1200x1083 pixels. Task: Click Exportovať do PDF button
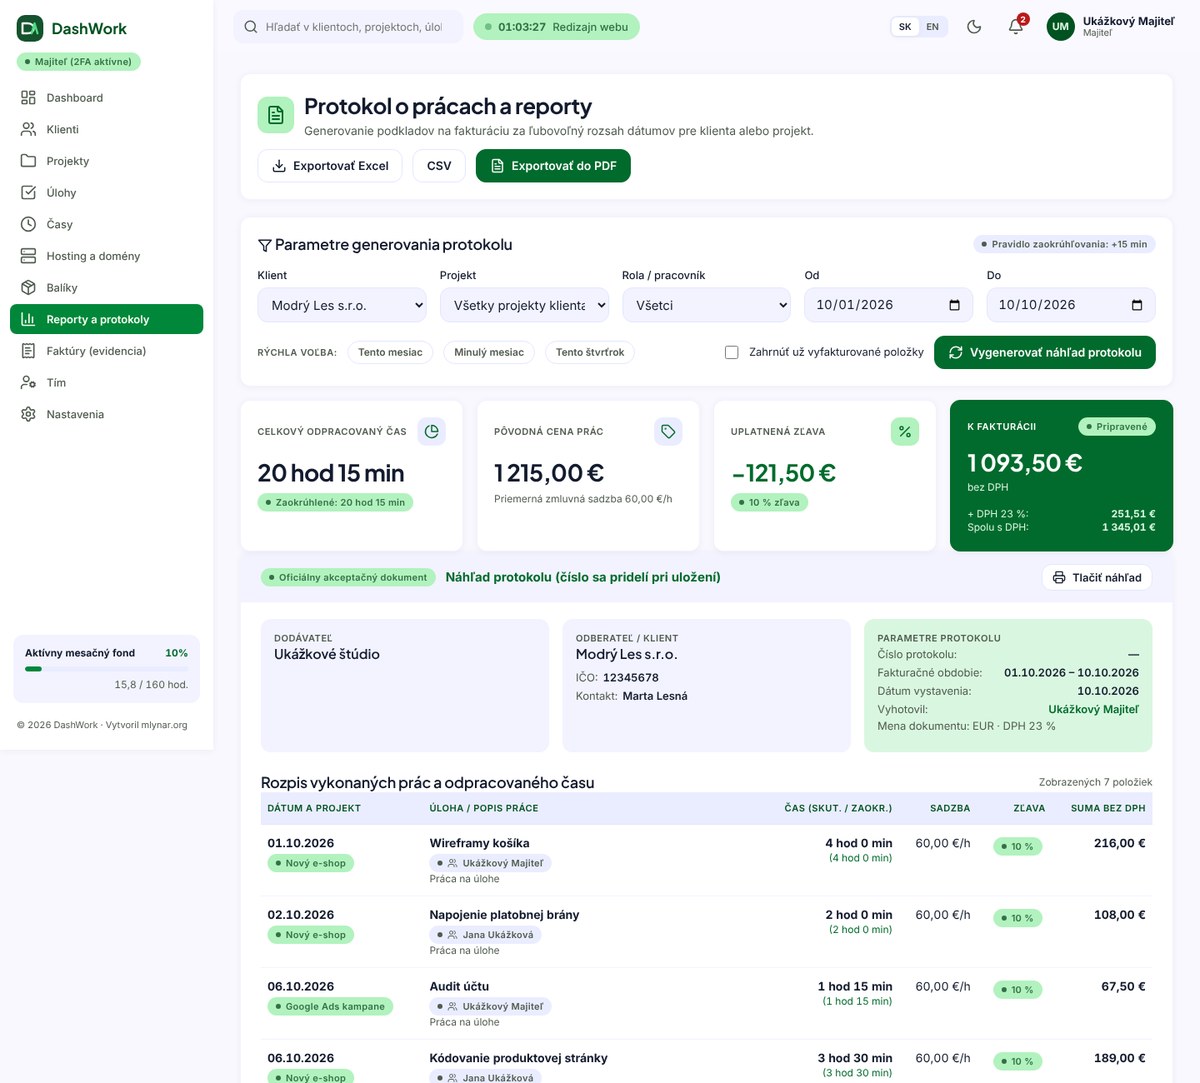(x=553, y=166)
